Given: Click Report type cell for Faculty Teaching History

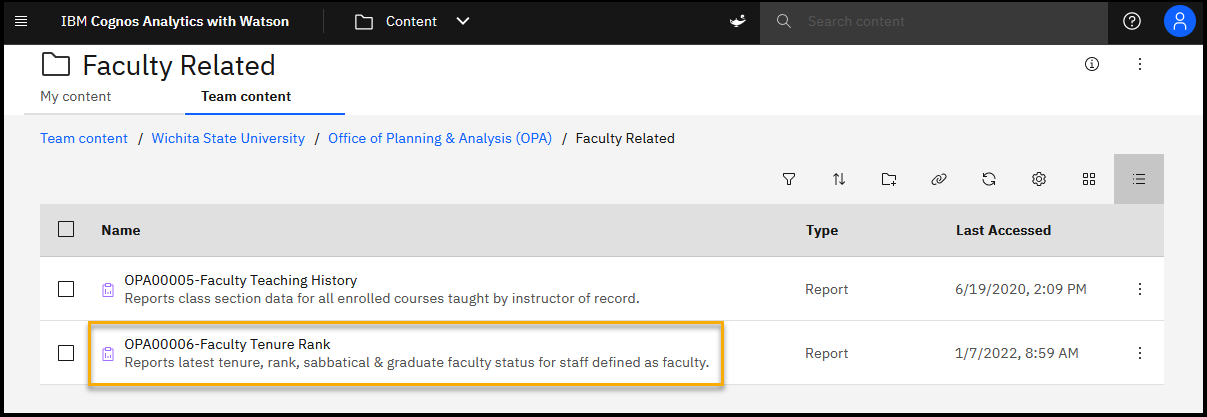Looking at the screenshot, I should [x=827, y=289].
